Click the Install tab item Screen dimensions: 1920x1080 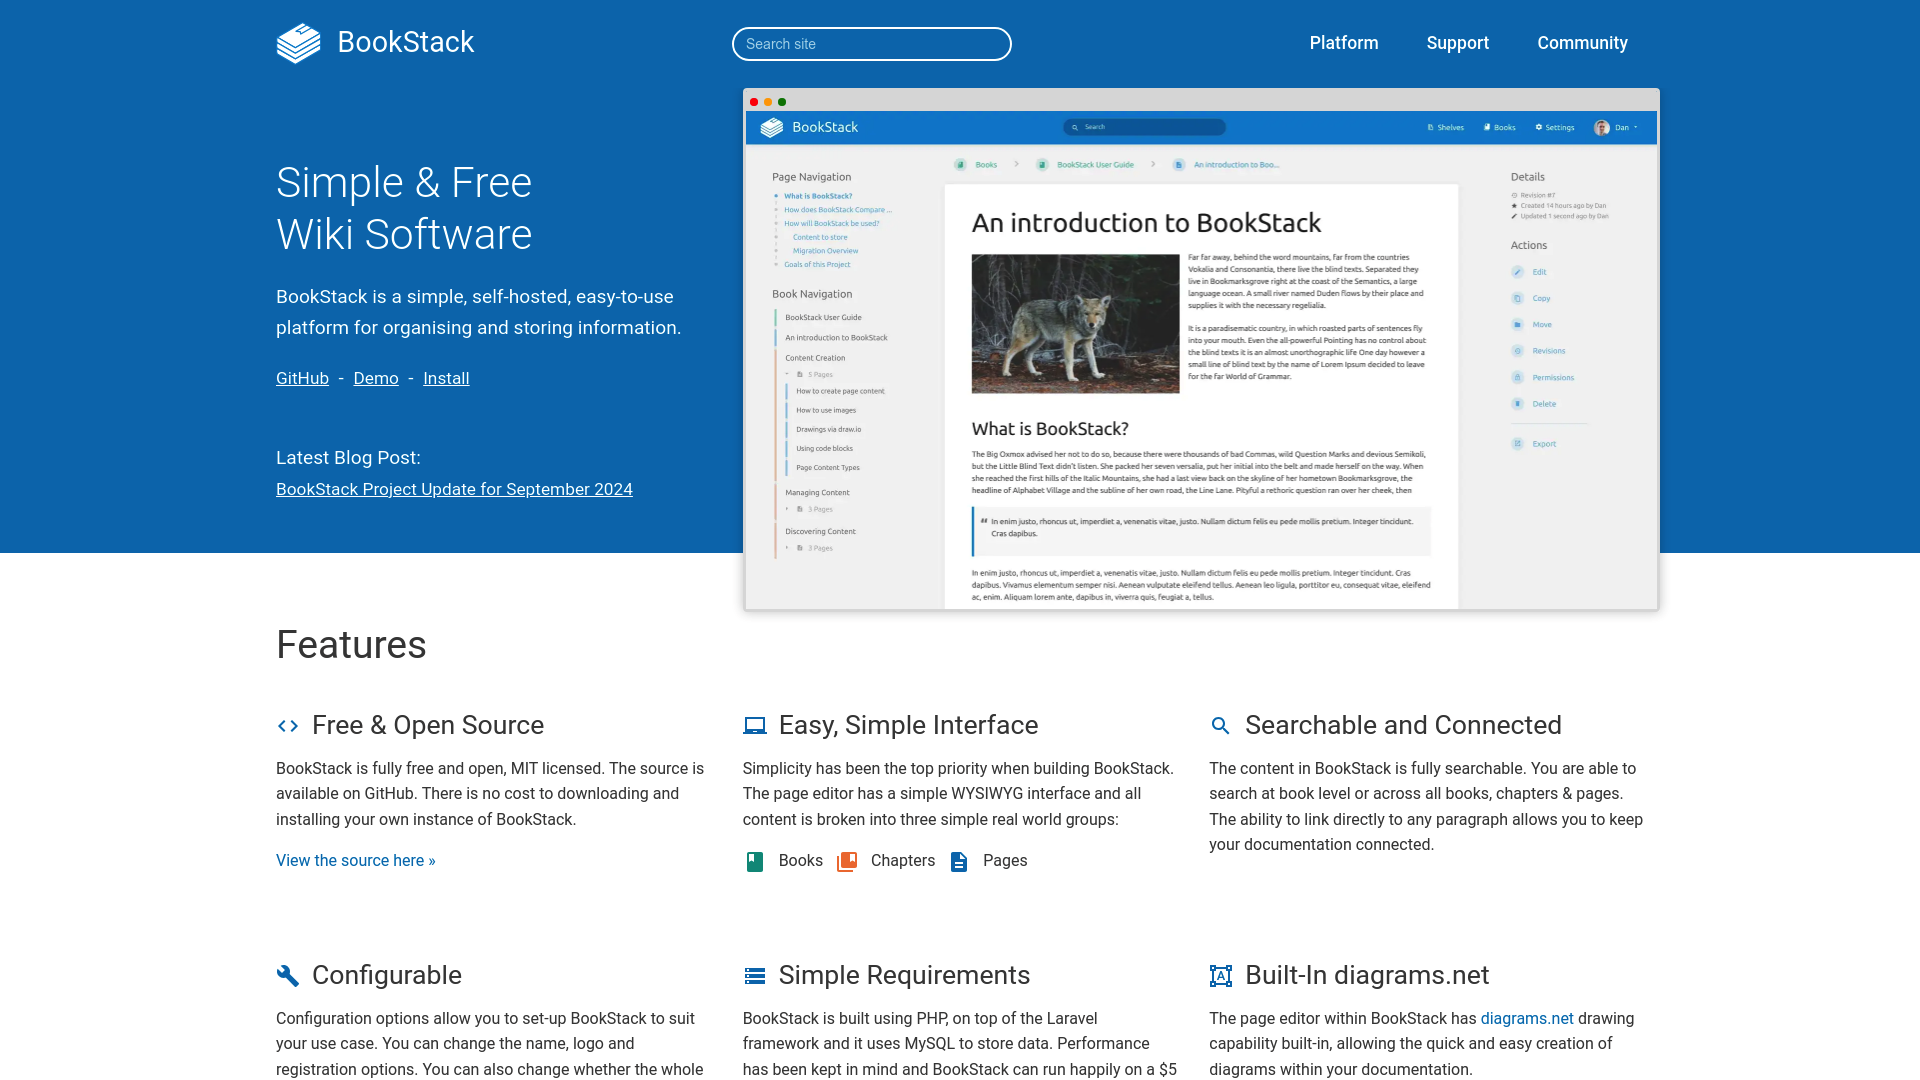446,378
